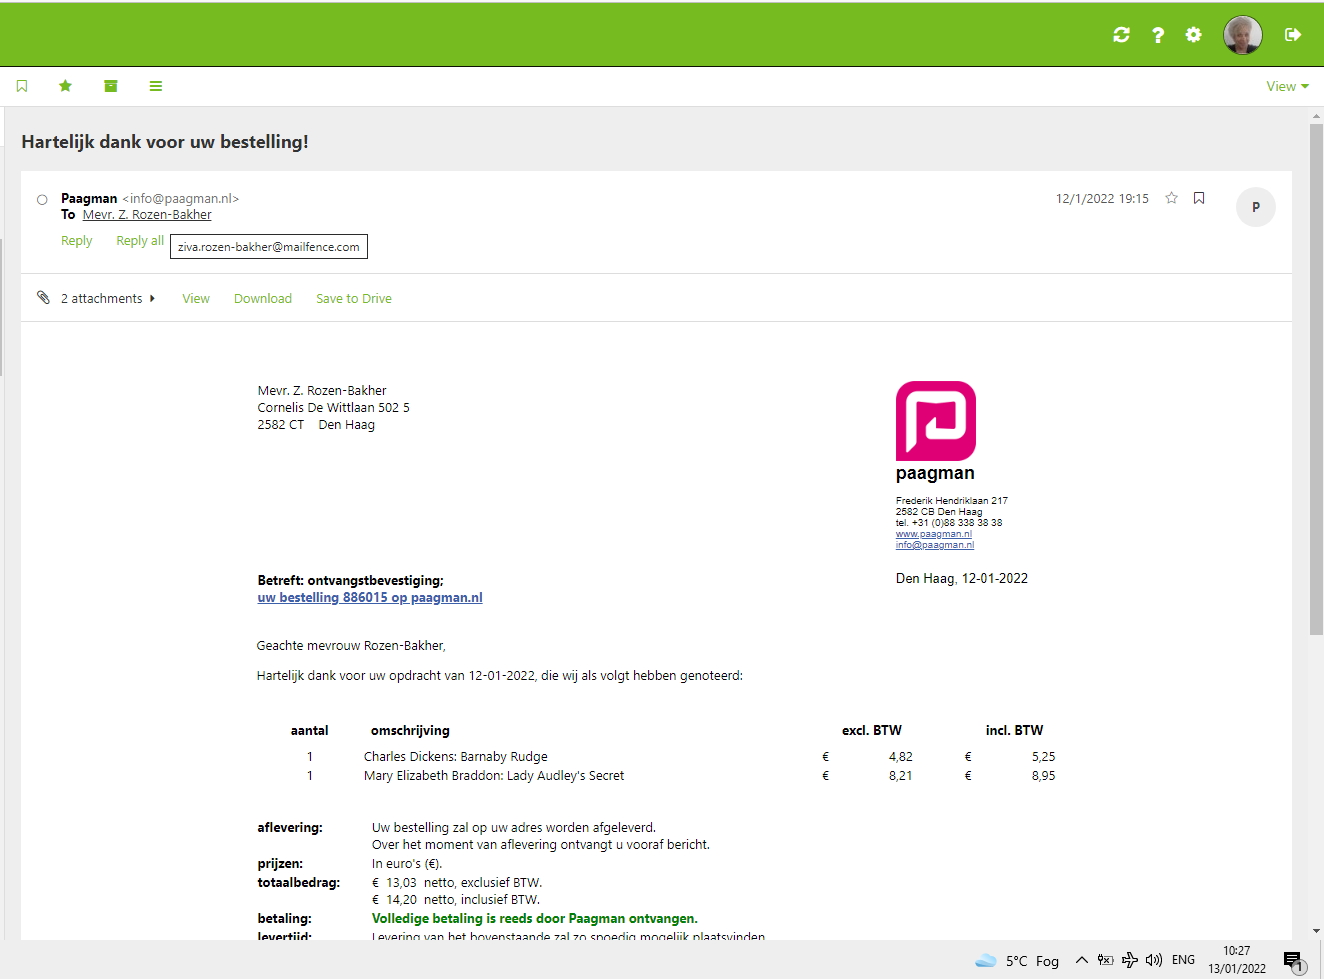Open the www.paagman.nl link

(934, 534)
